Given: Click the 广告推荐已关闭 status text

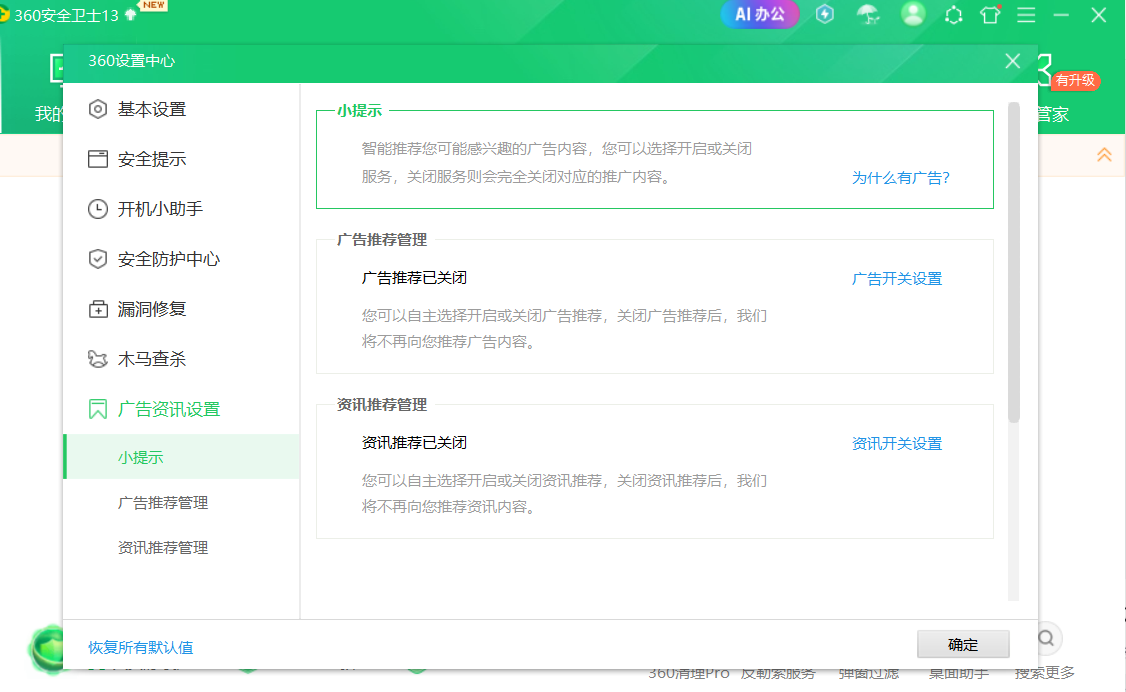Looking at the screenshot, I should point(414,278).
